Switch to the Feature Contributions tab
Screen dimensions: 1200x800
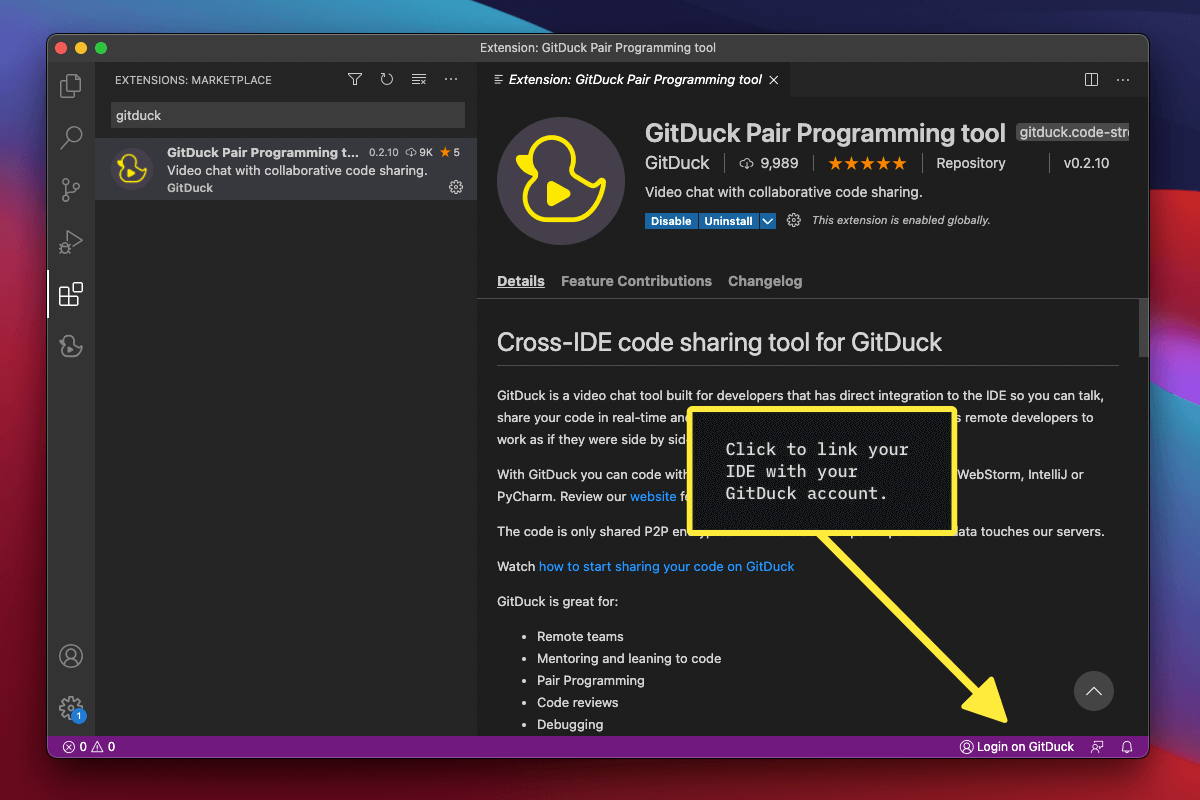[x=636, y=281]
